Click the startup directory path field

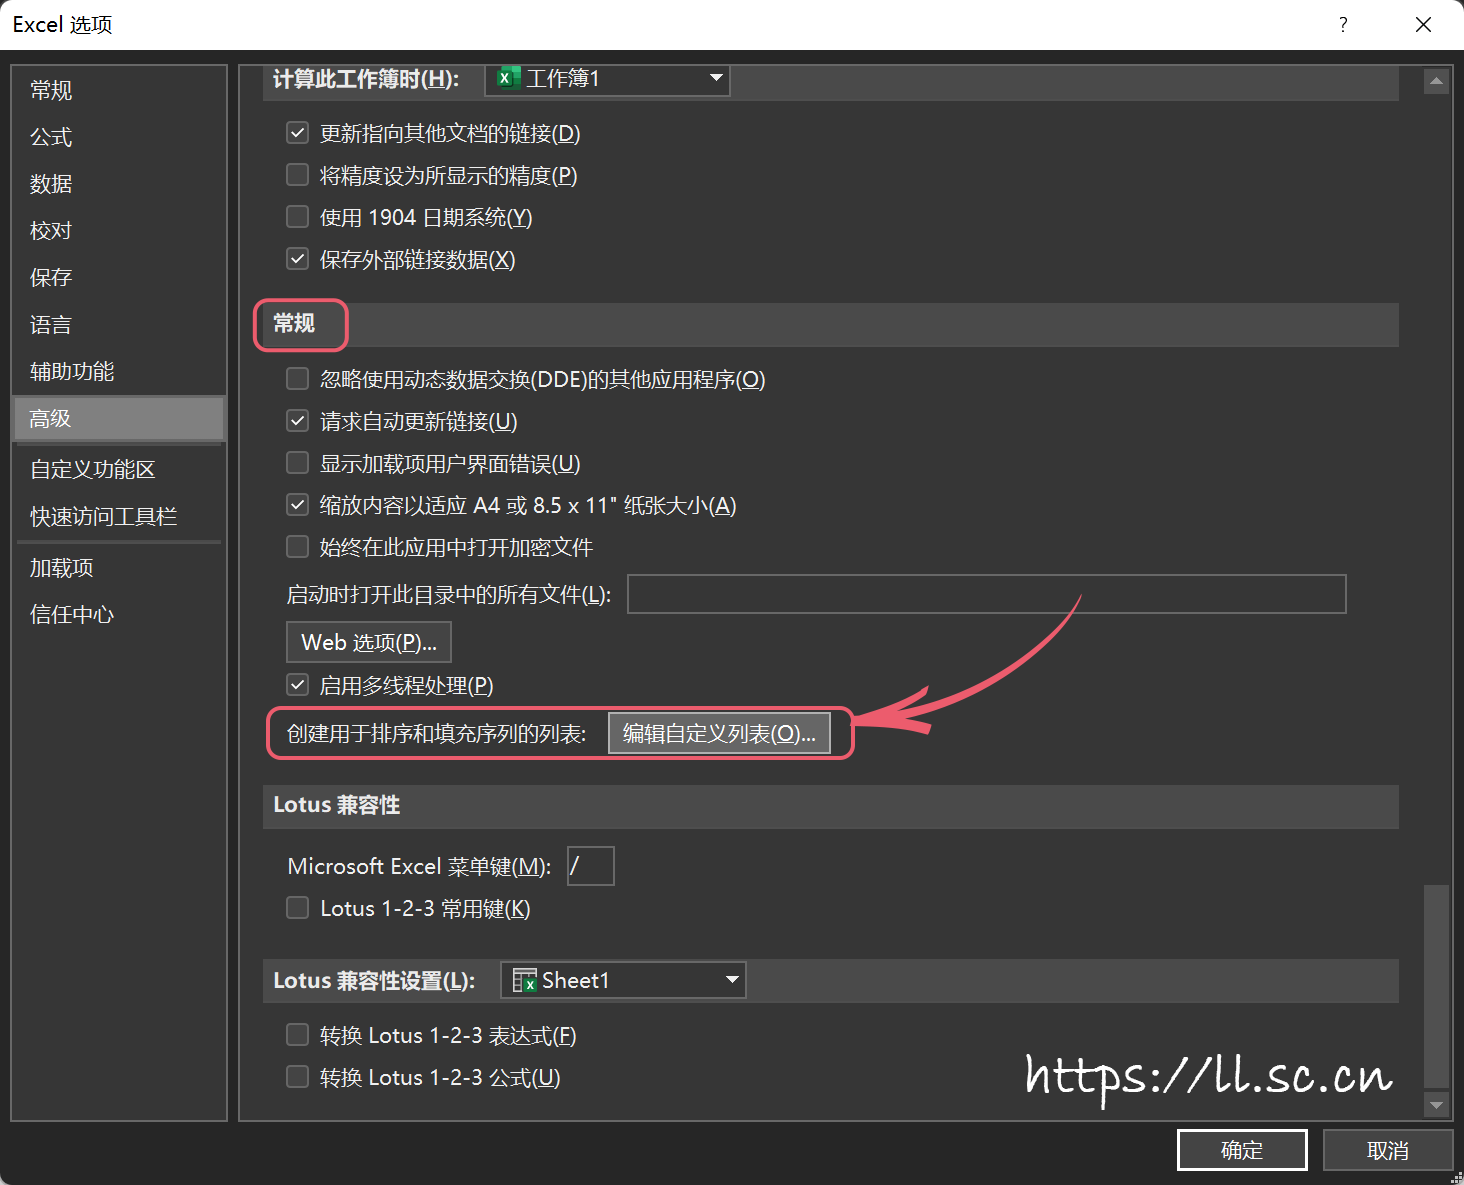click(986, 594)
